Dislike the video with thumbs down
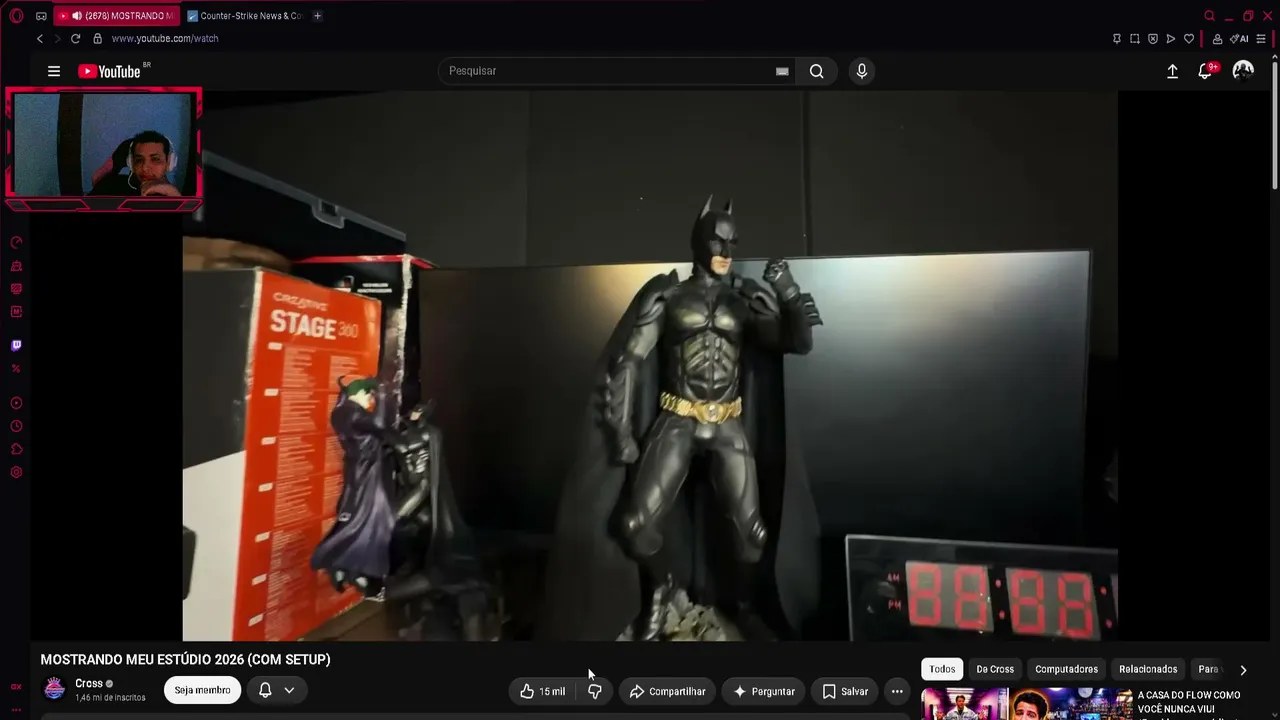Viewport: 1280px width, 720px height. (594, 691)
